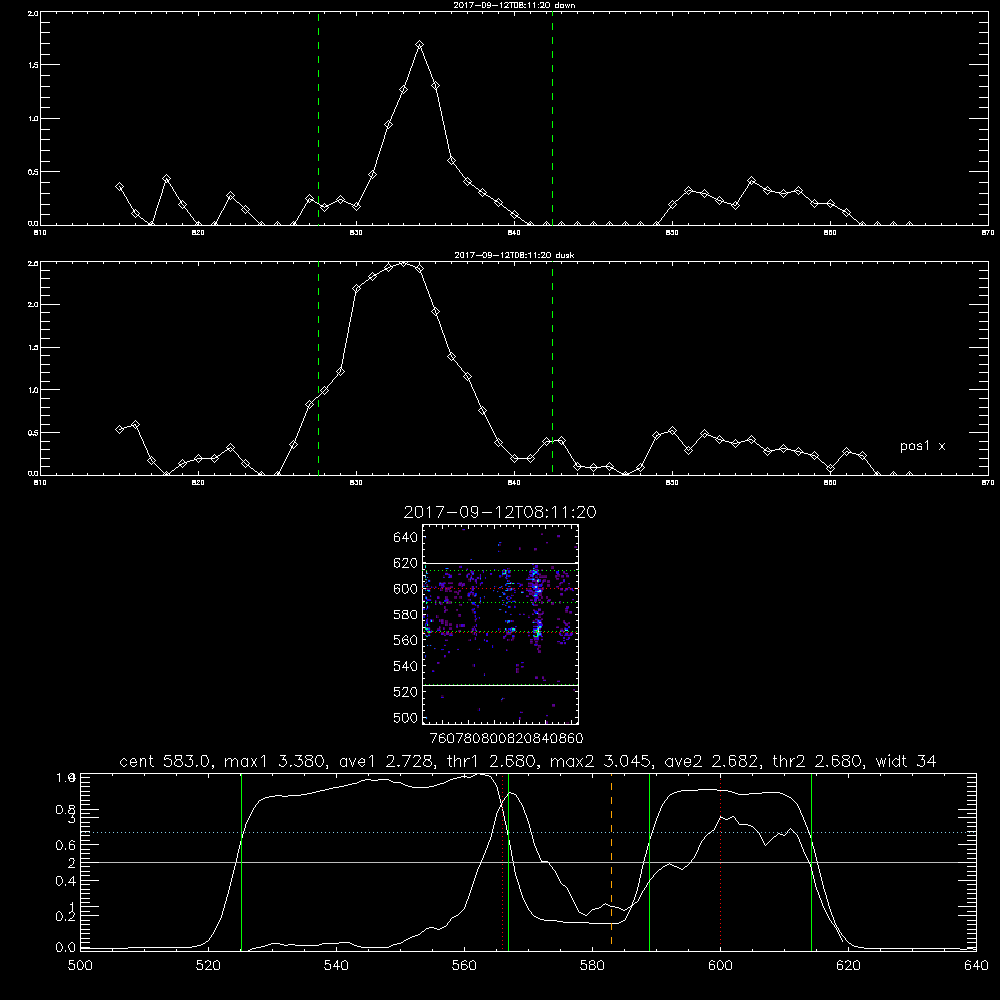The image size is (1000, 1000).
Task: Click the x-axis label 830 under the dawn plot
Action: (x=356, y=233)
